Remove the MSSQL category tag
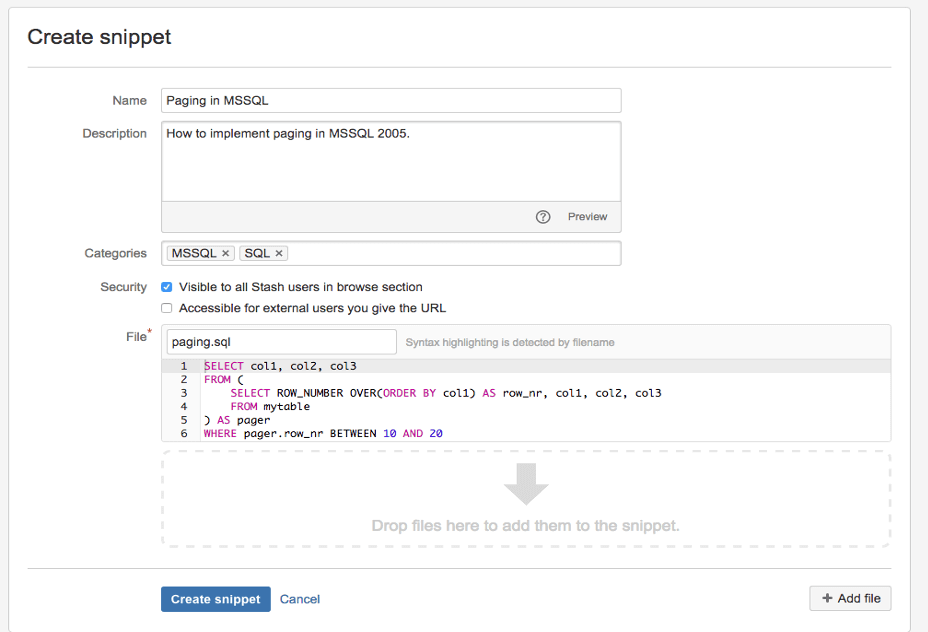928x632 pixels. (x=225, y=253)
